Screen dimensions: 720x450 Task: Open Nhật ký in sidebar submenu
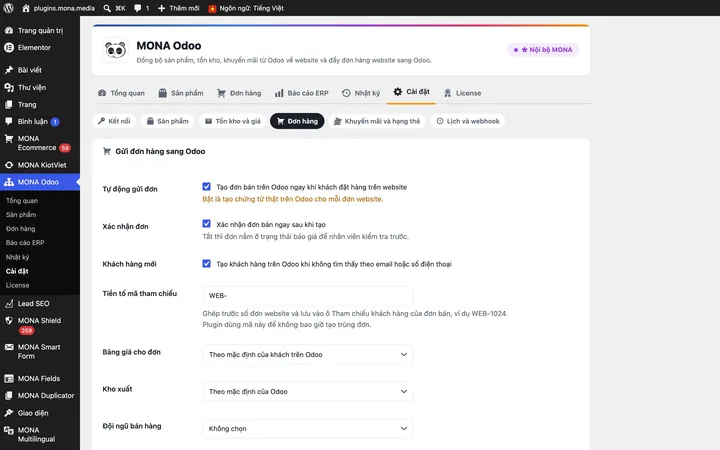click(17, 257)
